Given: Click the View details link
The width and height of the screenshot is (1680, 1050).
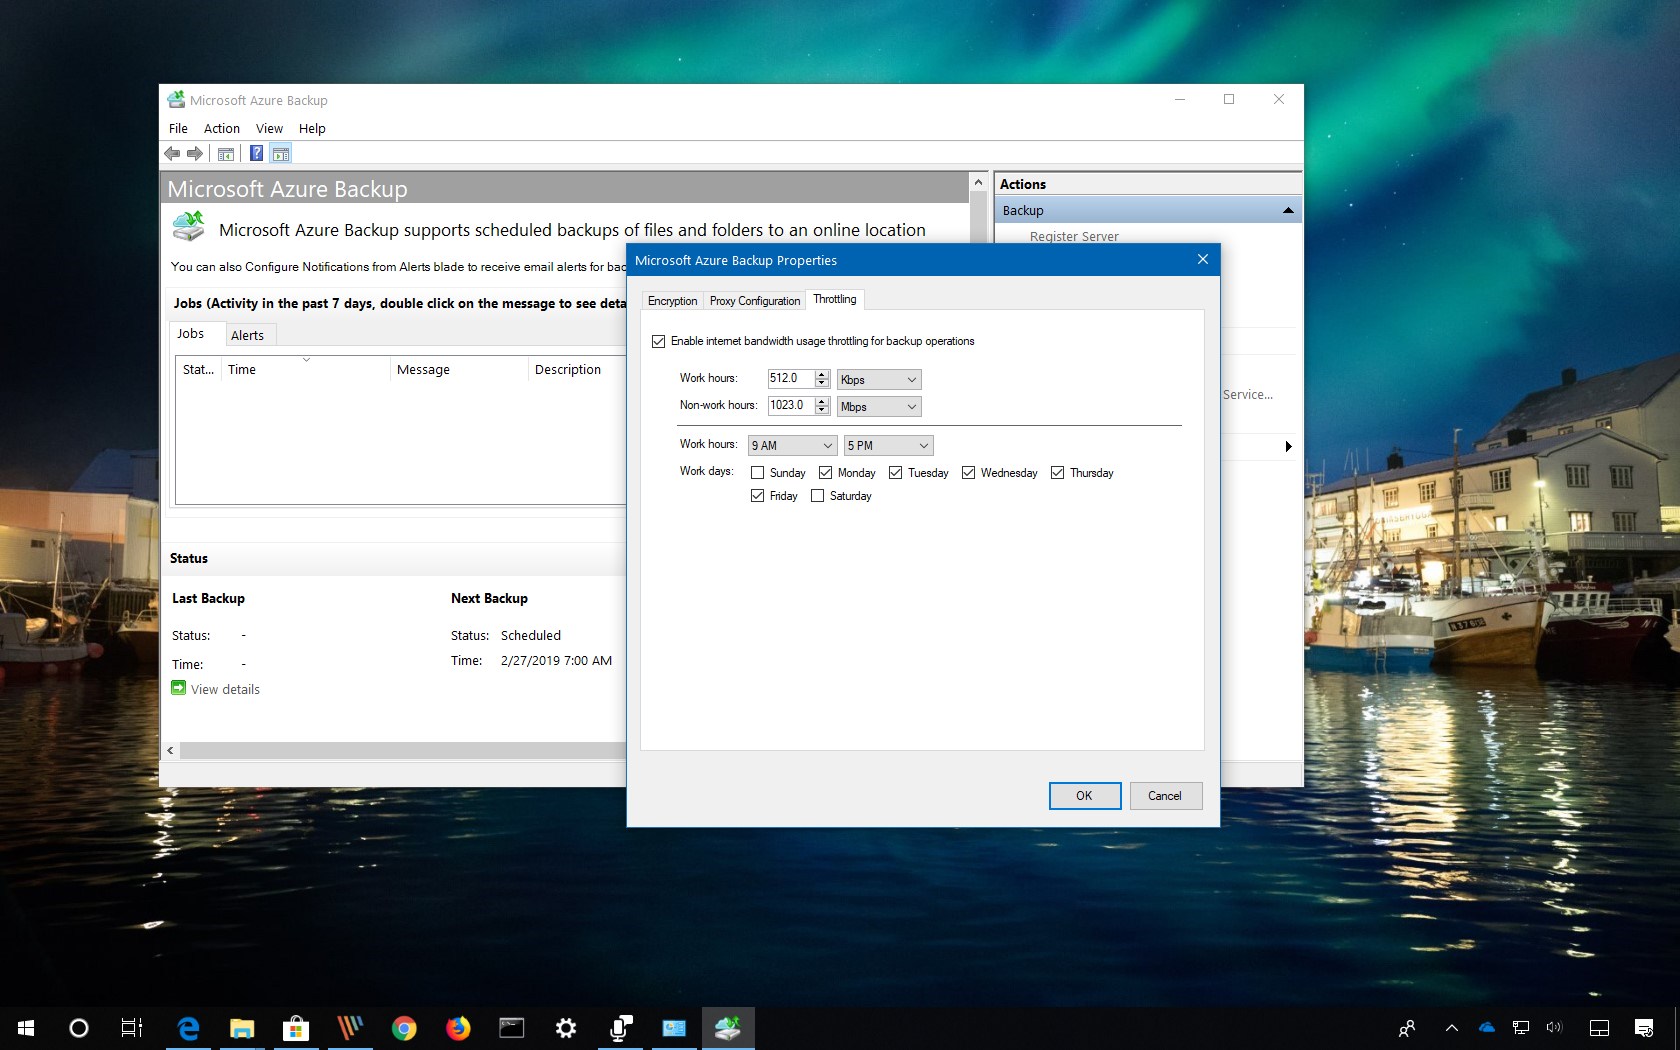Looking at the screenshot, I should (x=225, y=689).
